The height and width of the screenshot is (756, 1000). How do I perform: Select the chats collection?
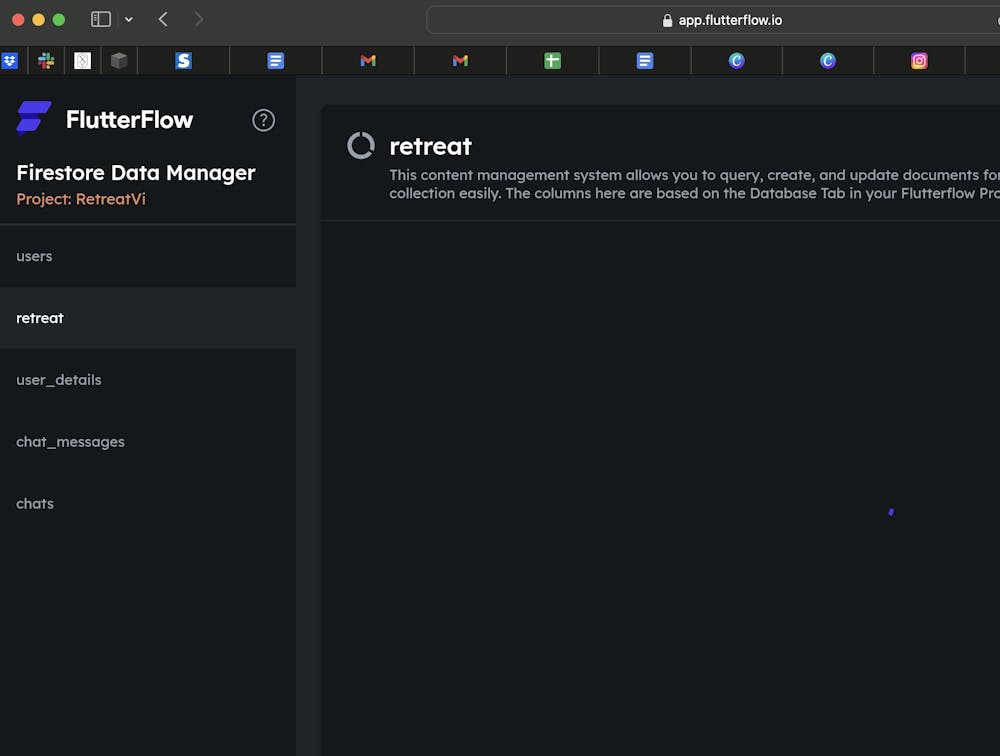pyautogui.click(x=148, y=504)
